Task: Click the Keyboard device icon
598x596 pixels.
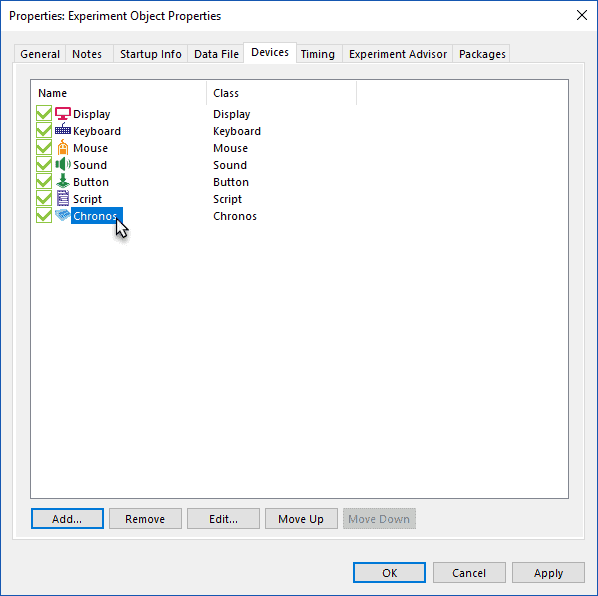Action: pyautogui.click(x=63, y=130)
